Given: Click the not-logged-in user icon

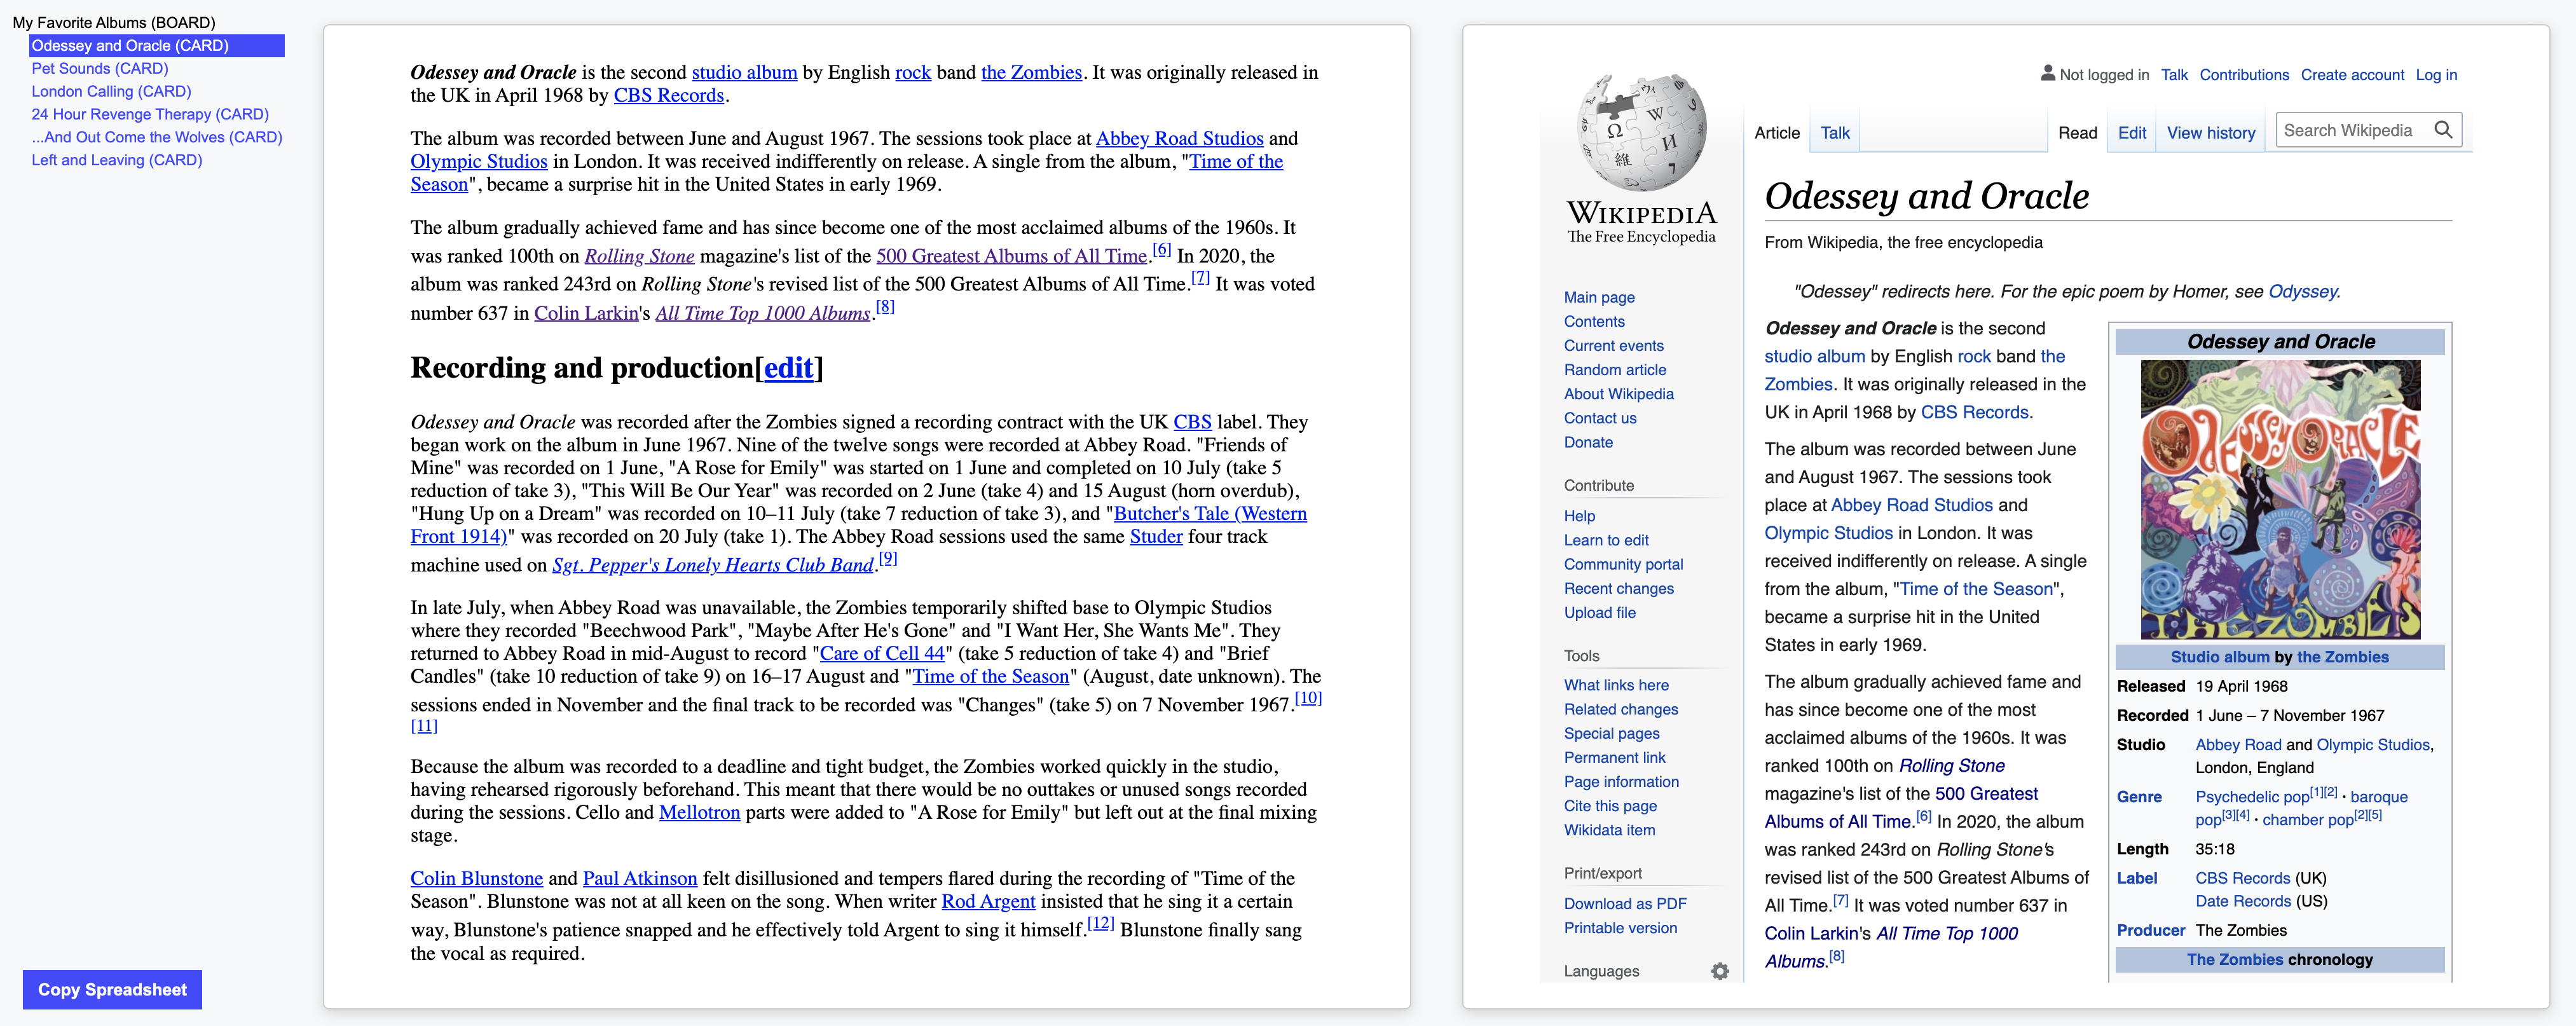Looking at the screenshot, I should tap(2047, 73).
